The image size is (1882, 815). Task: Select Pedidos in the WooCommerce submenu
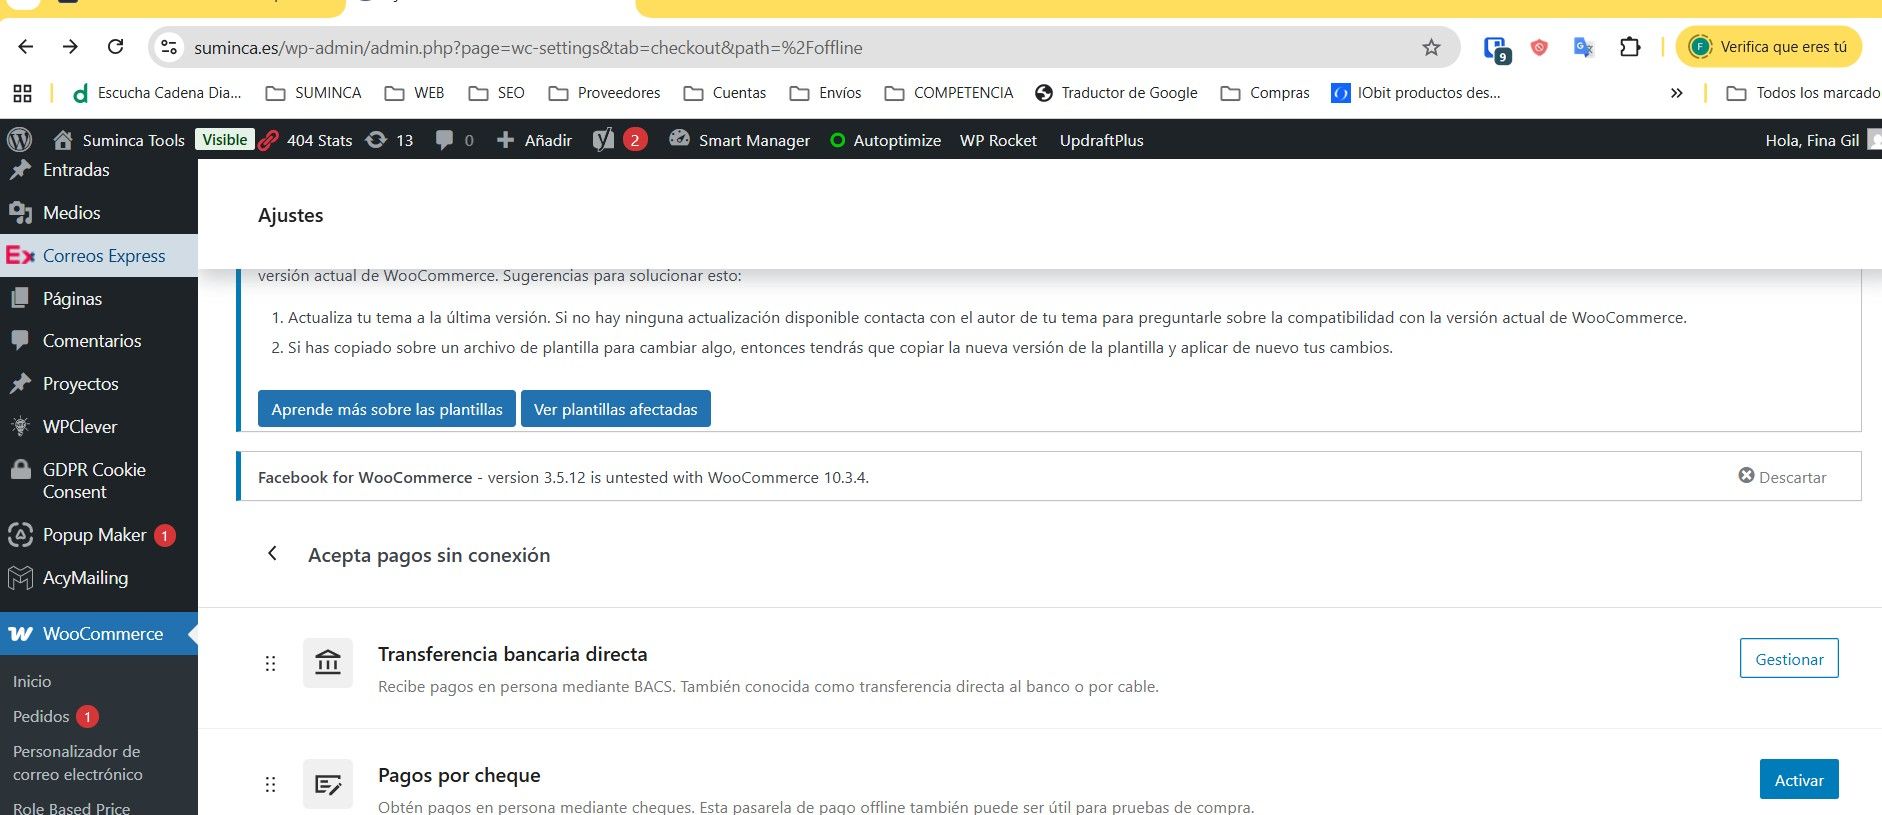coord(41,717)
